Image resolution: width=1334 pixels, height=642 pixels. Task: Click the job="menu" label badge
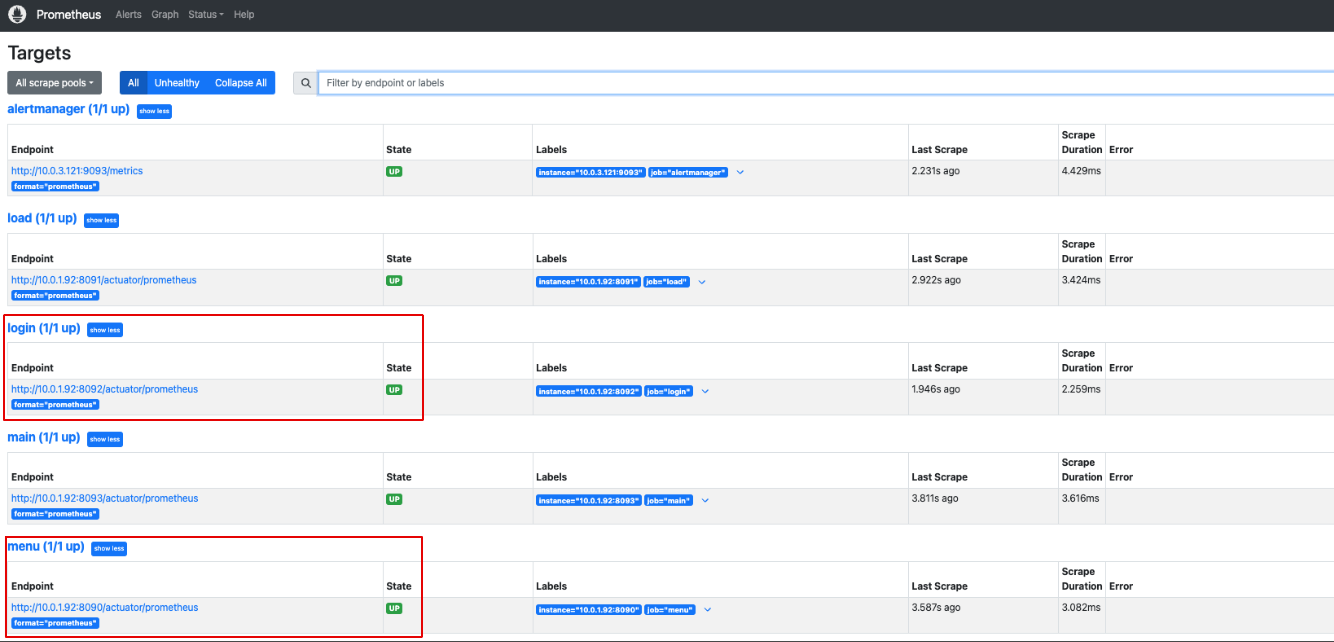[x=670, y=609]
